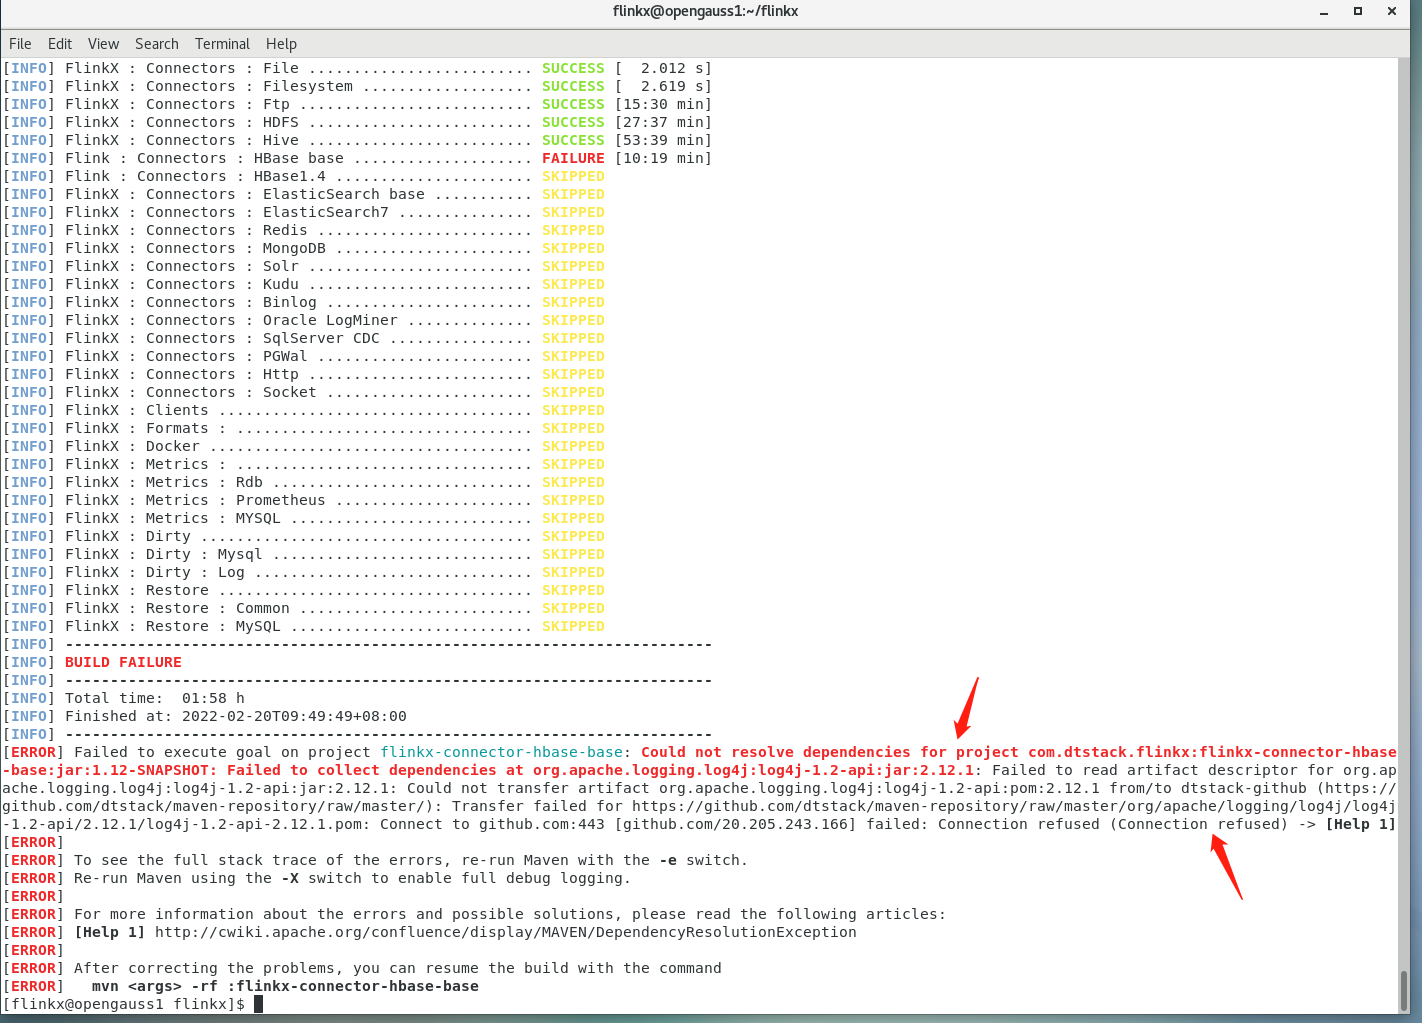Open the Help menu
The width and height of the screenshot is (1422, 1023).
(x=281, y=44)
